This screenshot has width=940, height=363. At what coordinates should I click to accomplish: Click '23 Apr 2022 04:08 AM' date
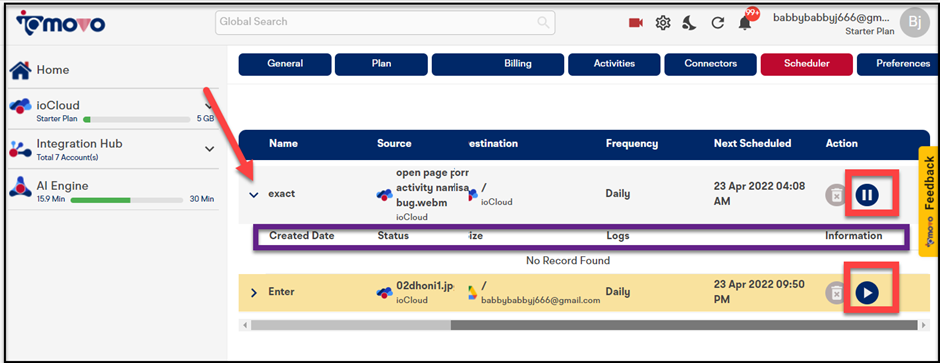click(x=759, y=194)
